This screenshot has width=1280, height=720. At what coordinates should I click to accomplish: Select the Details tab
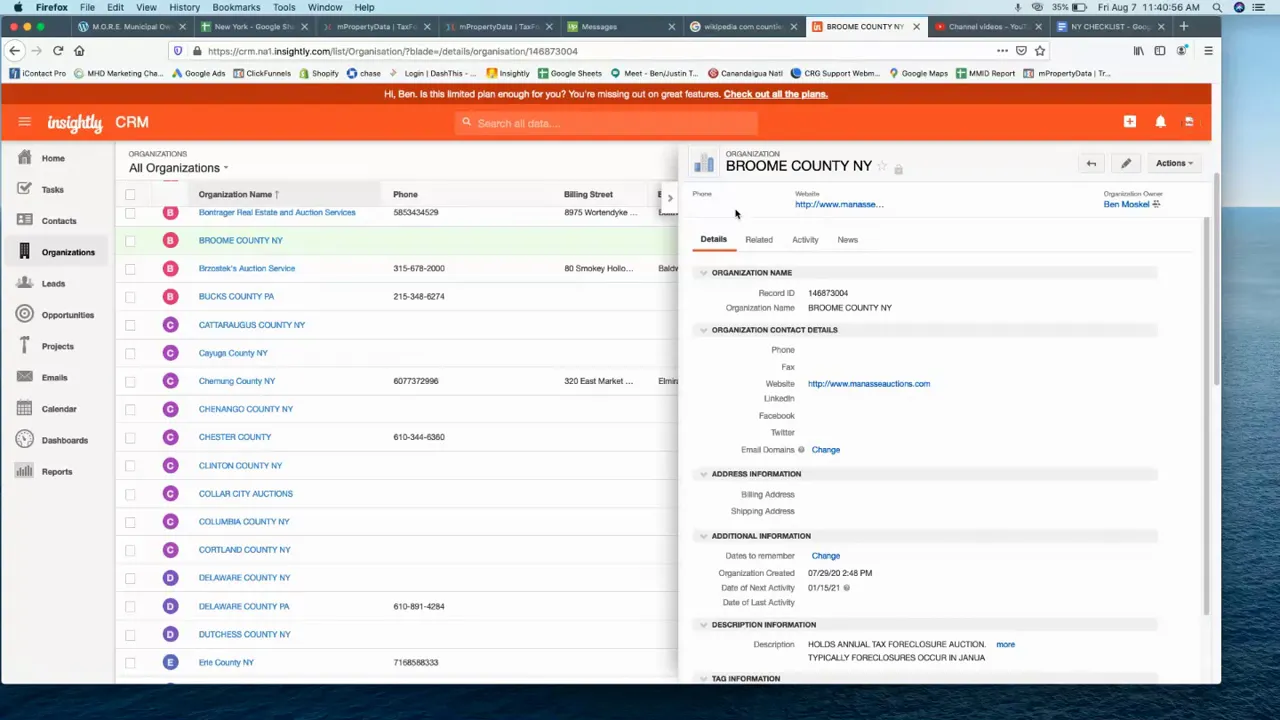(x=713, y=240)
